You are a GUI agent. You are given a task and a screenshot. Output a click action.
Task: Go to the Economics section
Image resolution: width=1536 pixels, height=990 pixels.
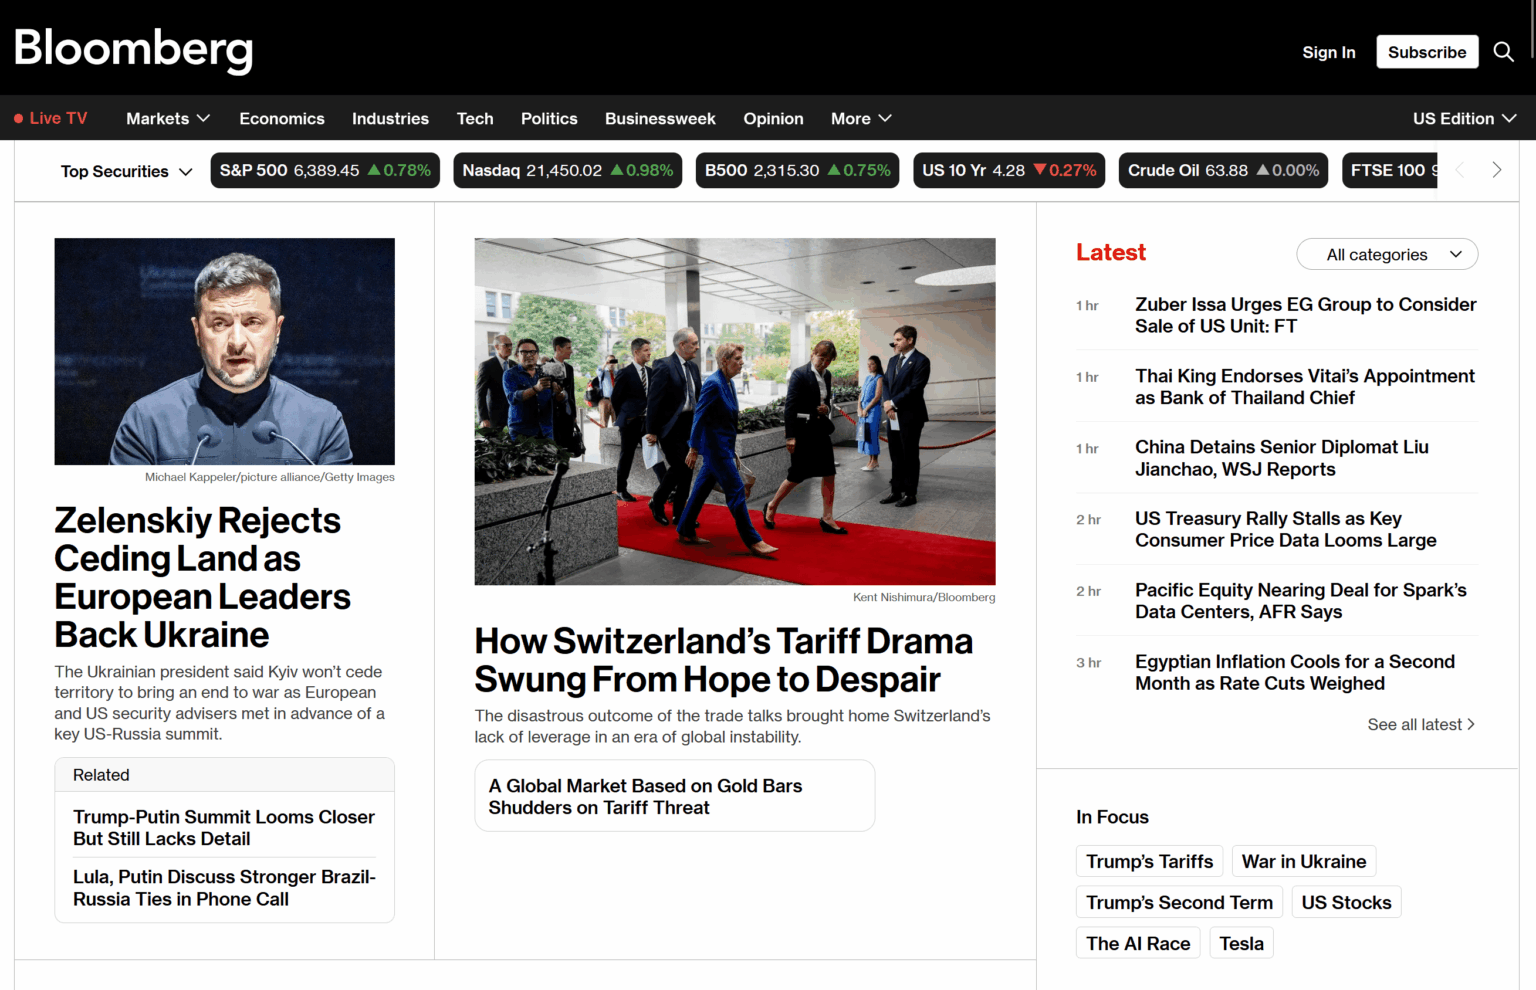point(282,118)
